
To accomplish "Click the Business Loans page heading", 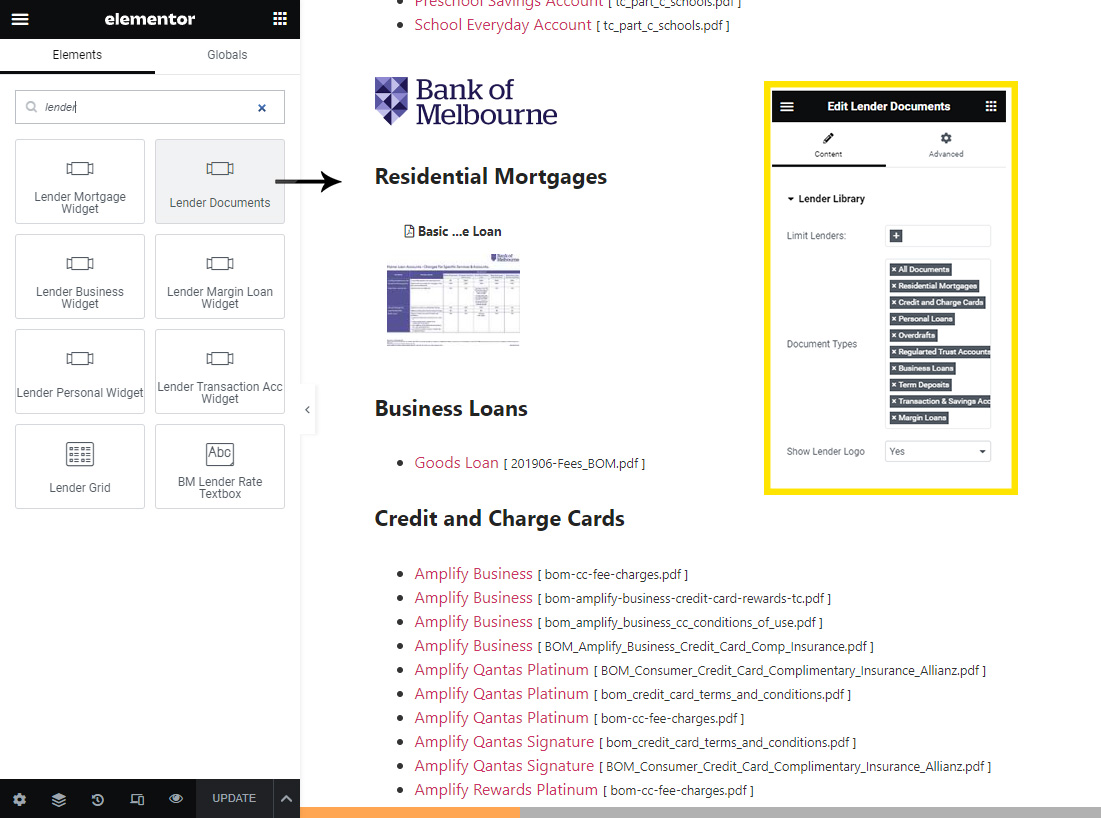I will [x=451, y=408].
